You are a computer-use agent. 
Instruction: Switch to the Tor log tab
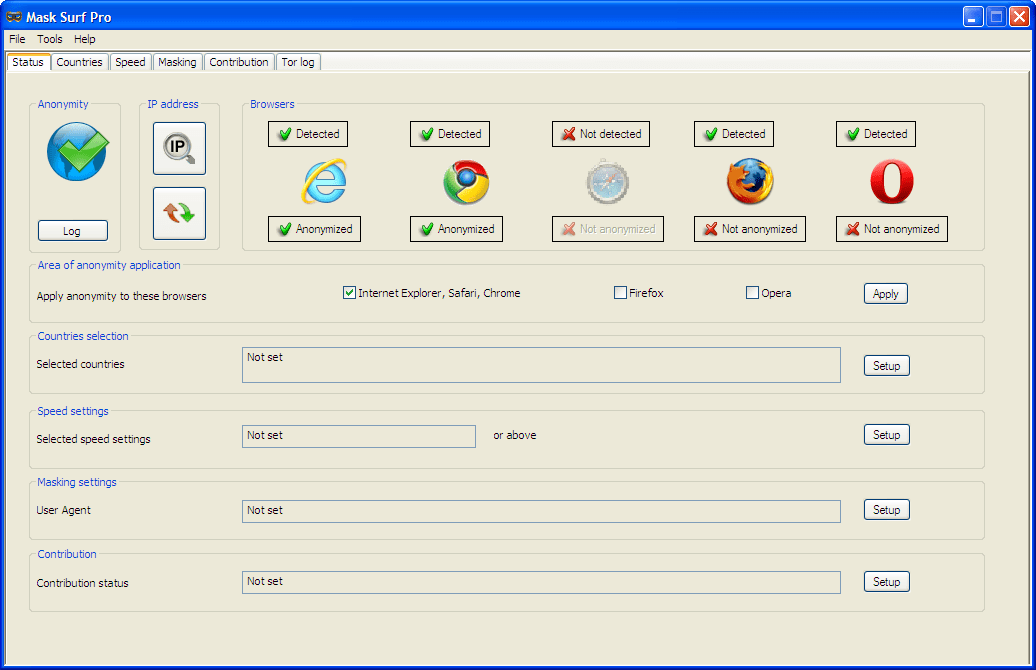(x=297, y=61)
